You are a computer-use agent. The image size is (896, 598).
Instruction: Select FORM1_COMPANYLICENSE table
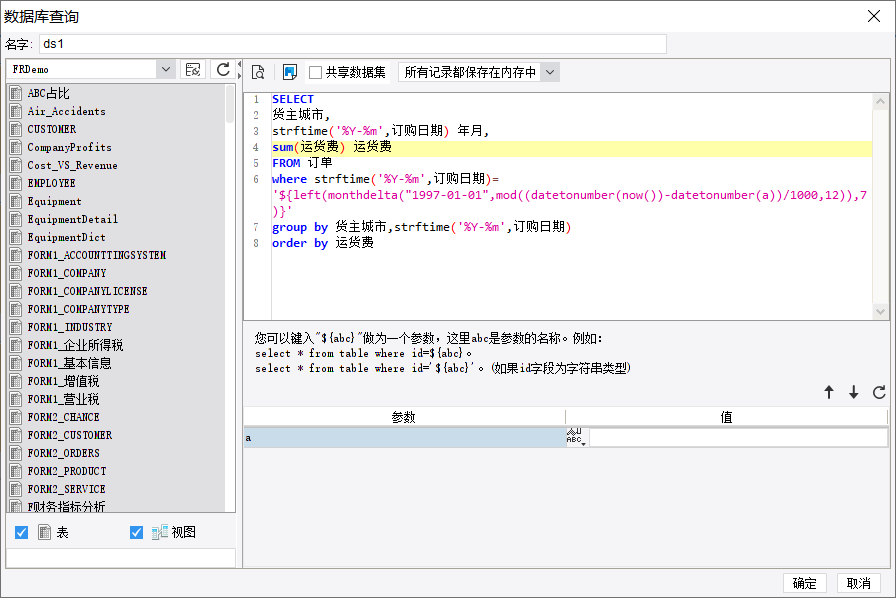pos(87,291)
